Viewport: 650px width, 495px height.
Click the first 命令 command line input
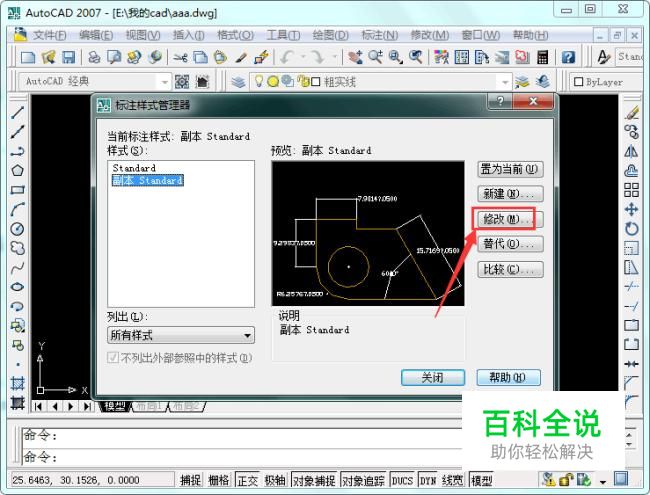(242, 436)
